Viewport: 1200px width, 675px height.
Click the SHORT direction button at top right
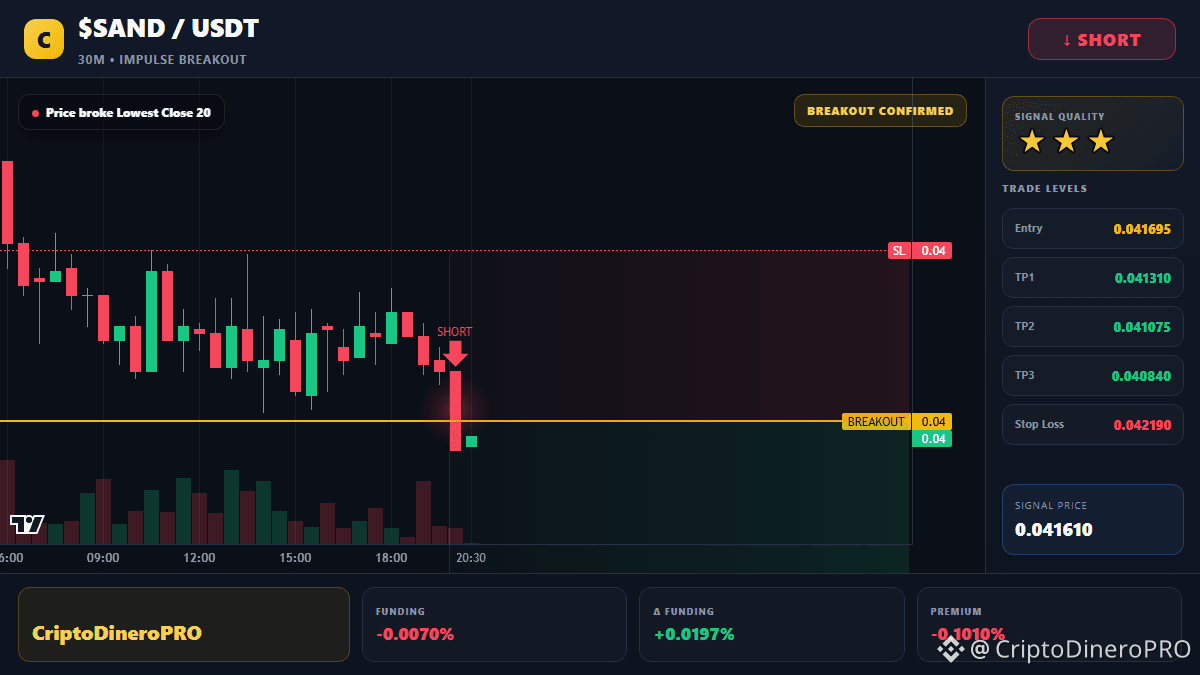tap(1102, 39)
